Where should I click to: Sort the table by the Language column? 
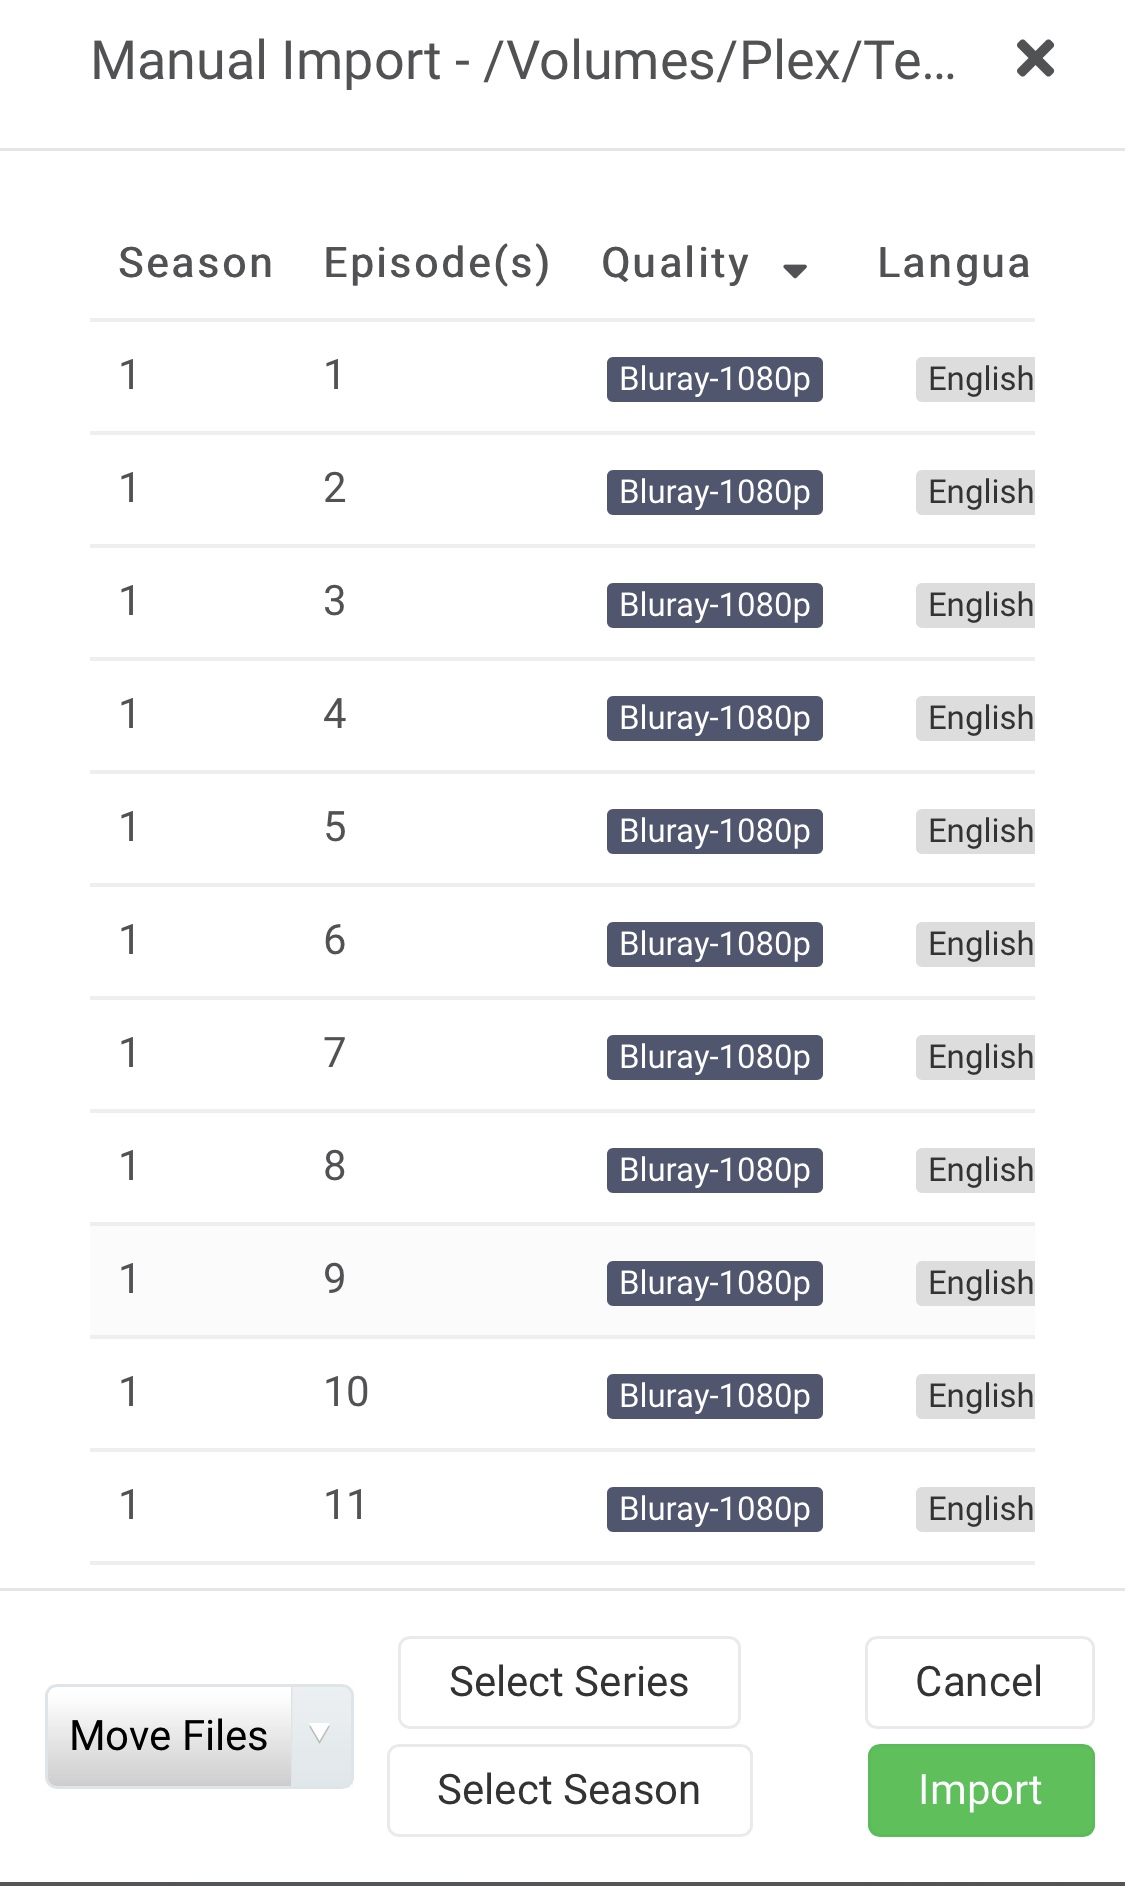tap(953, 262)
